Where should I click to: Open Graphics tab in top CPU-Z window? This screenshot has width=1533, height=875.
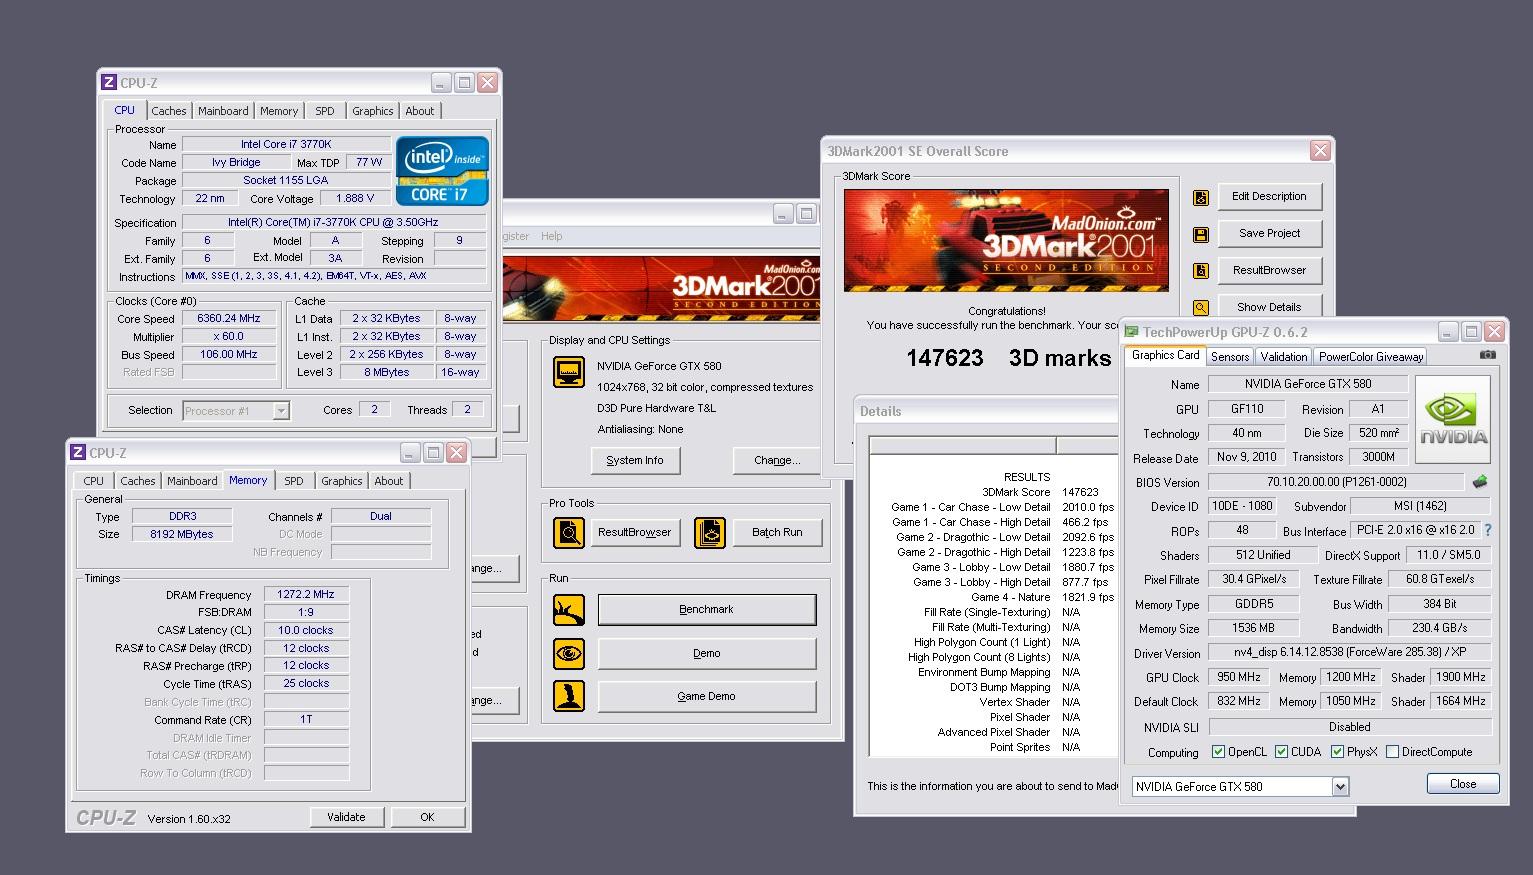(x=373, y=111)
